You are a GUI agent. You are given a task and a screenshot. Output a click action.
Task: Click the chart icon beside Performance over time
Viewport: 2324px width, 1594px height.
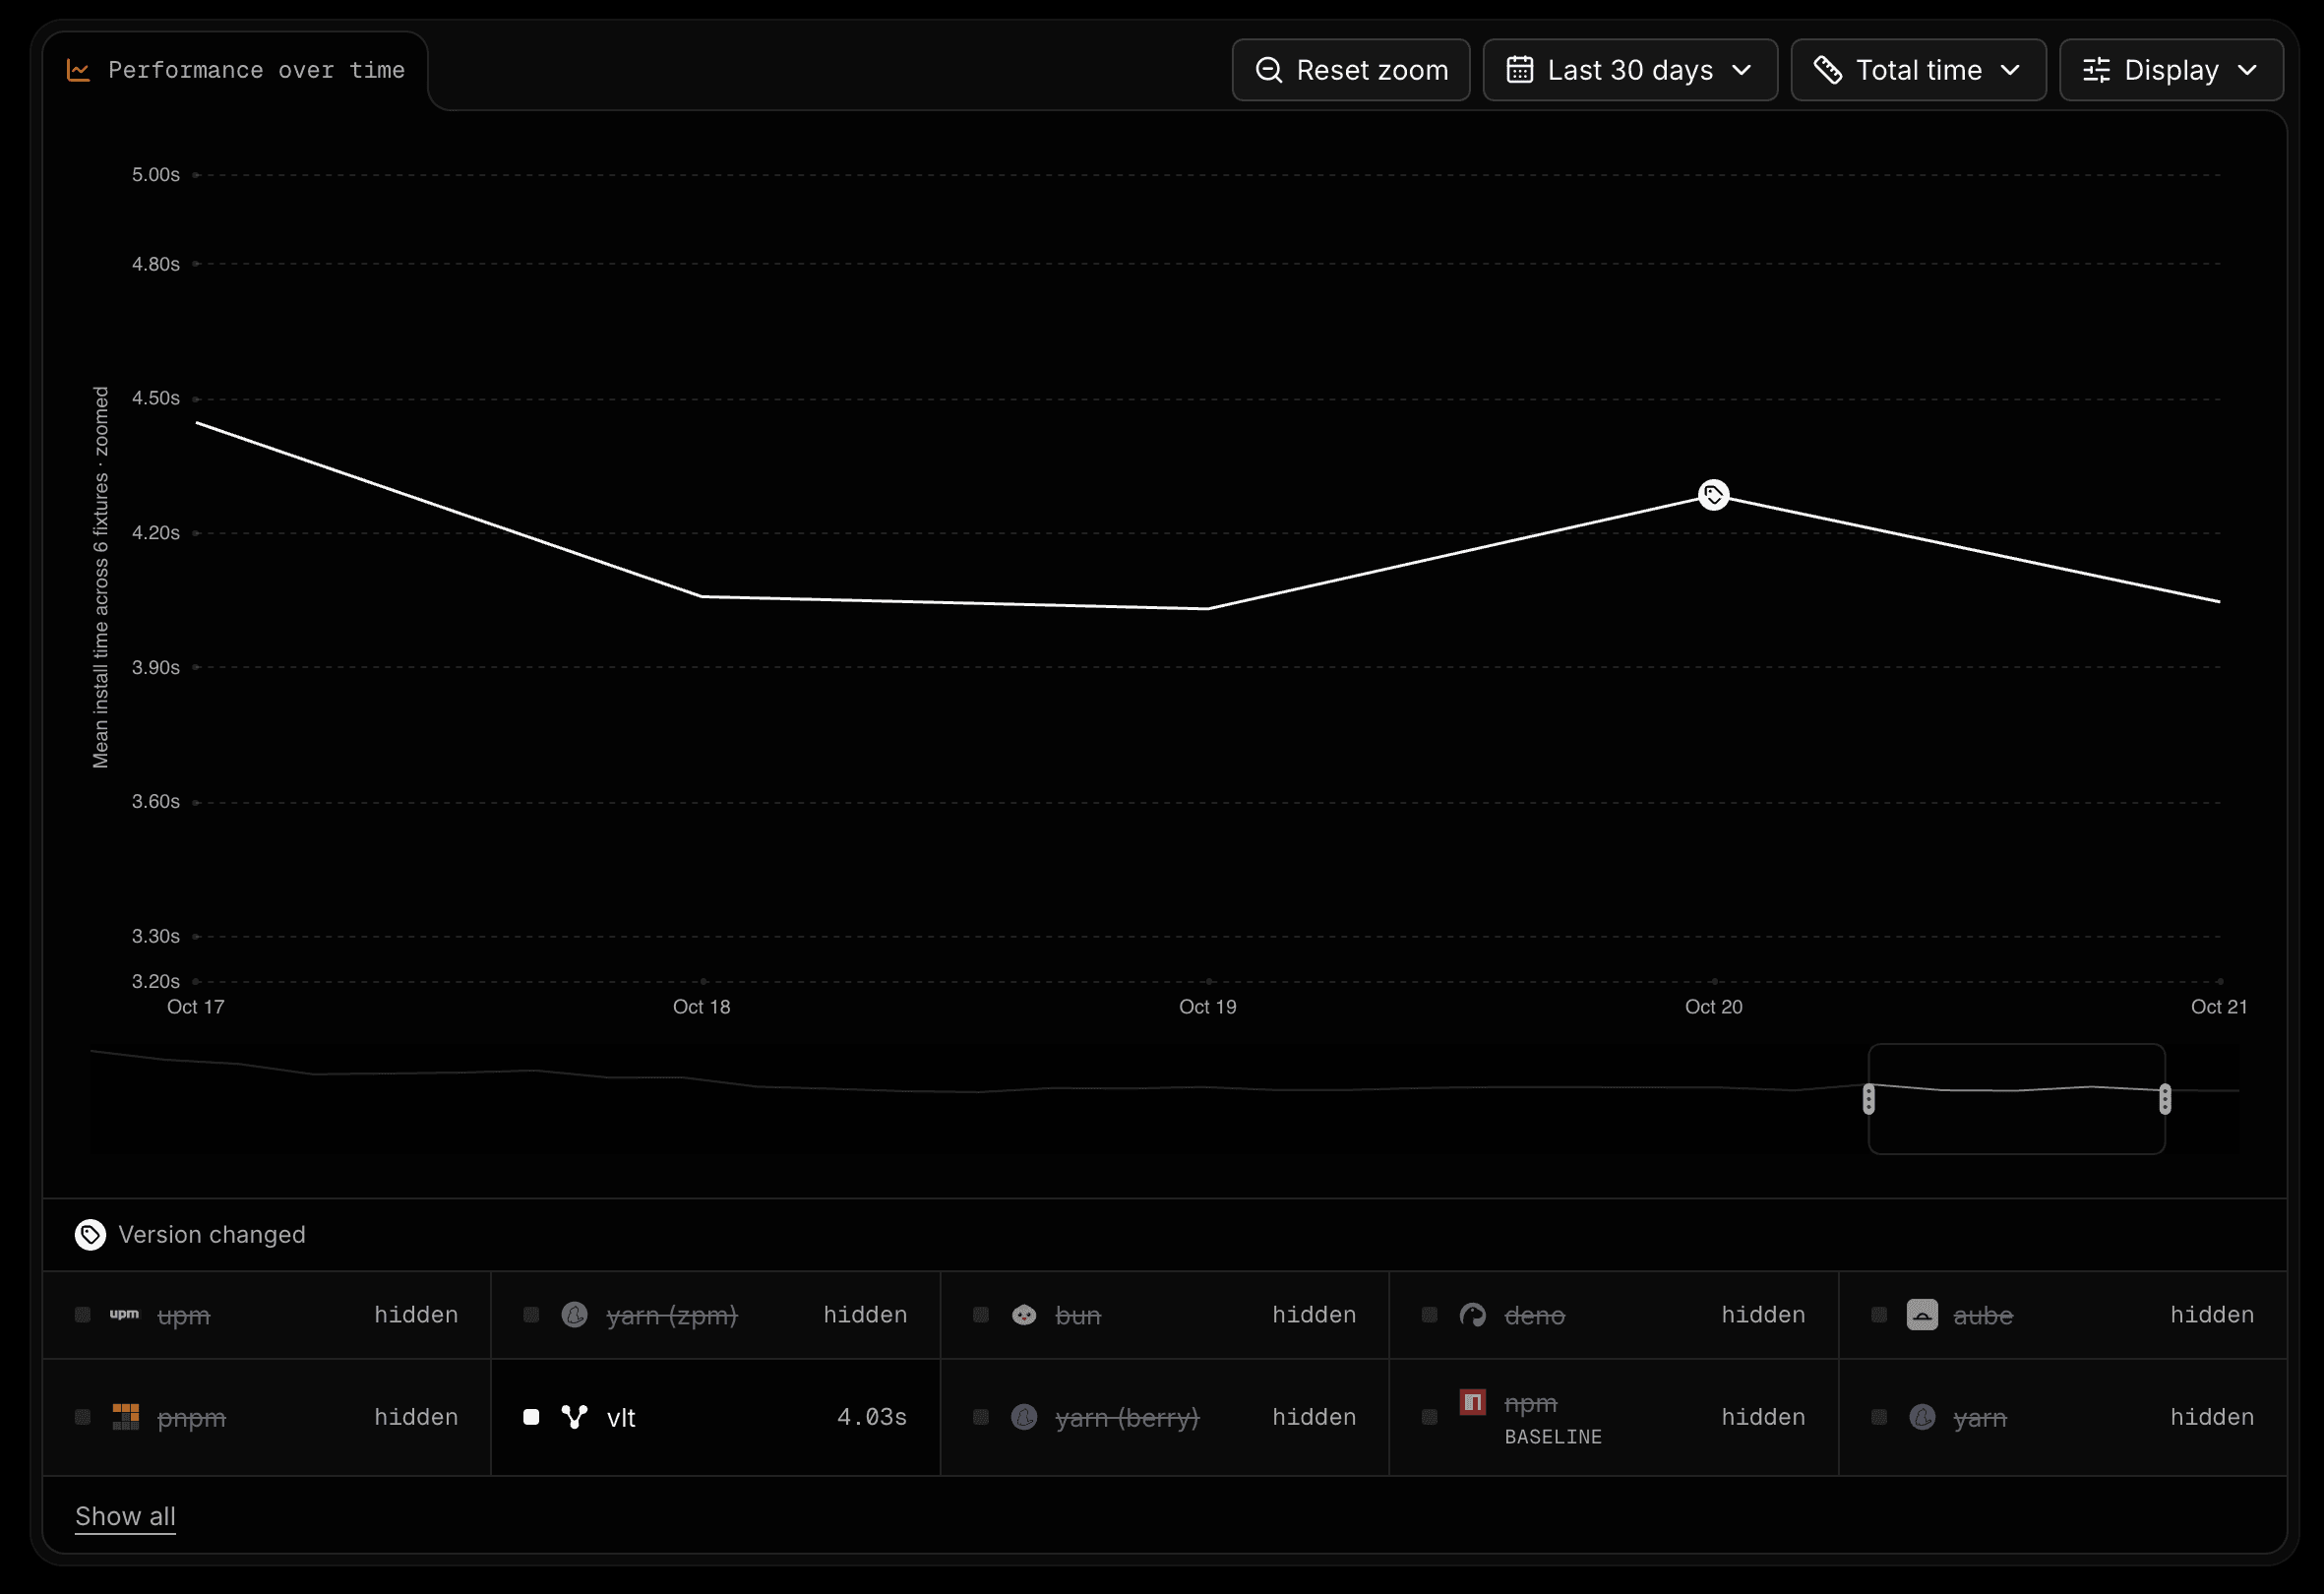pyautogui.click(x=78, y=70)
